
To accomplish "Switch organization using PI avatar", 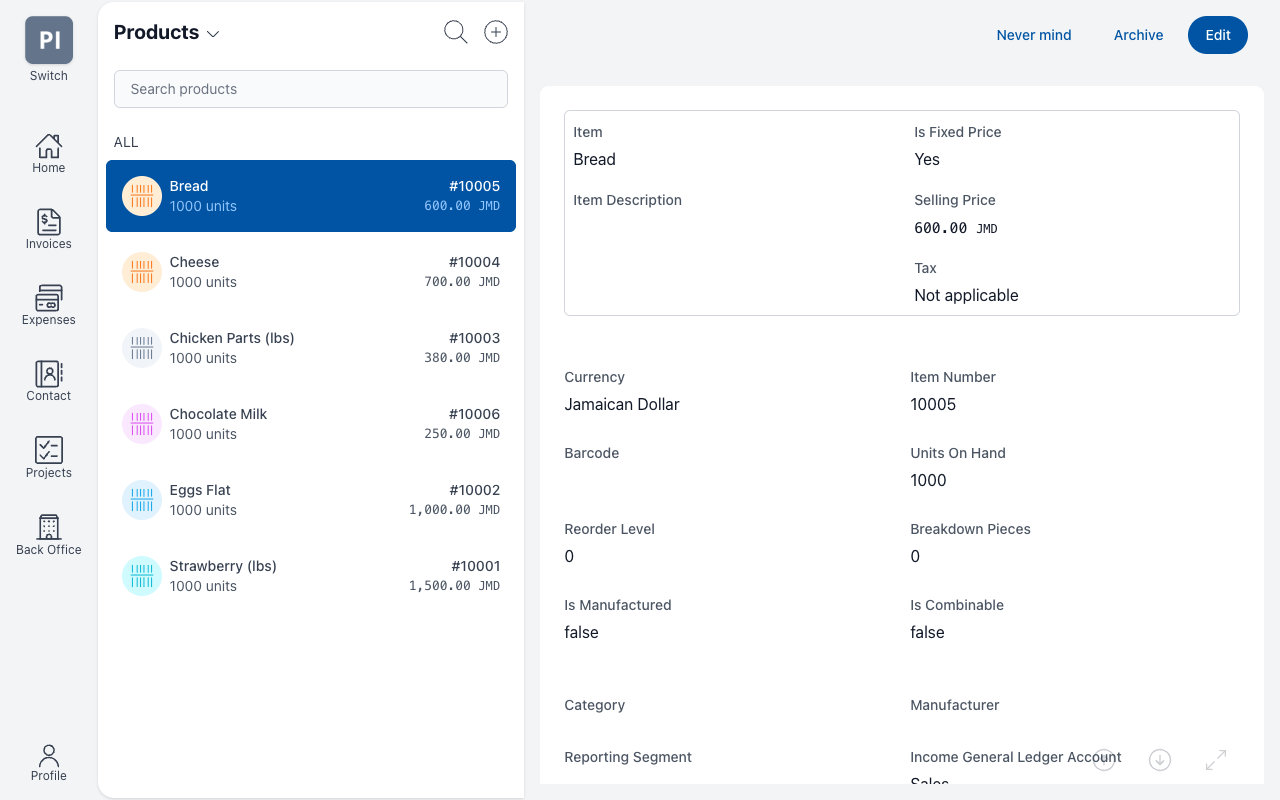I will 48,41.
